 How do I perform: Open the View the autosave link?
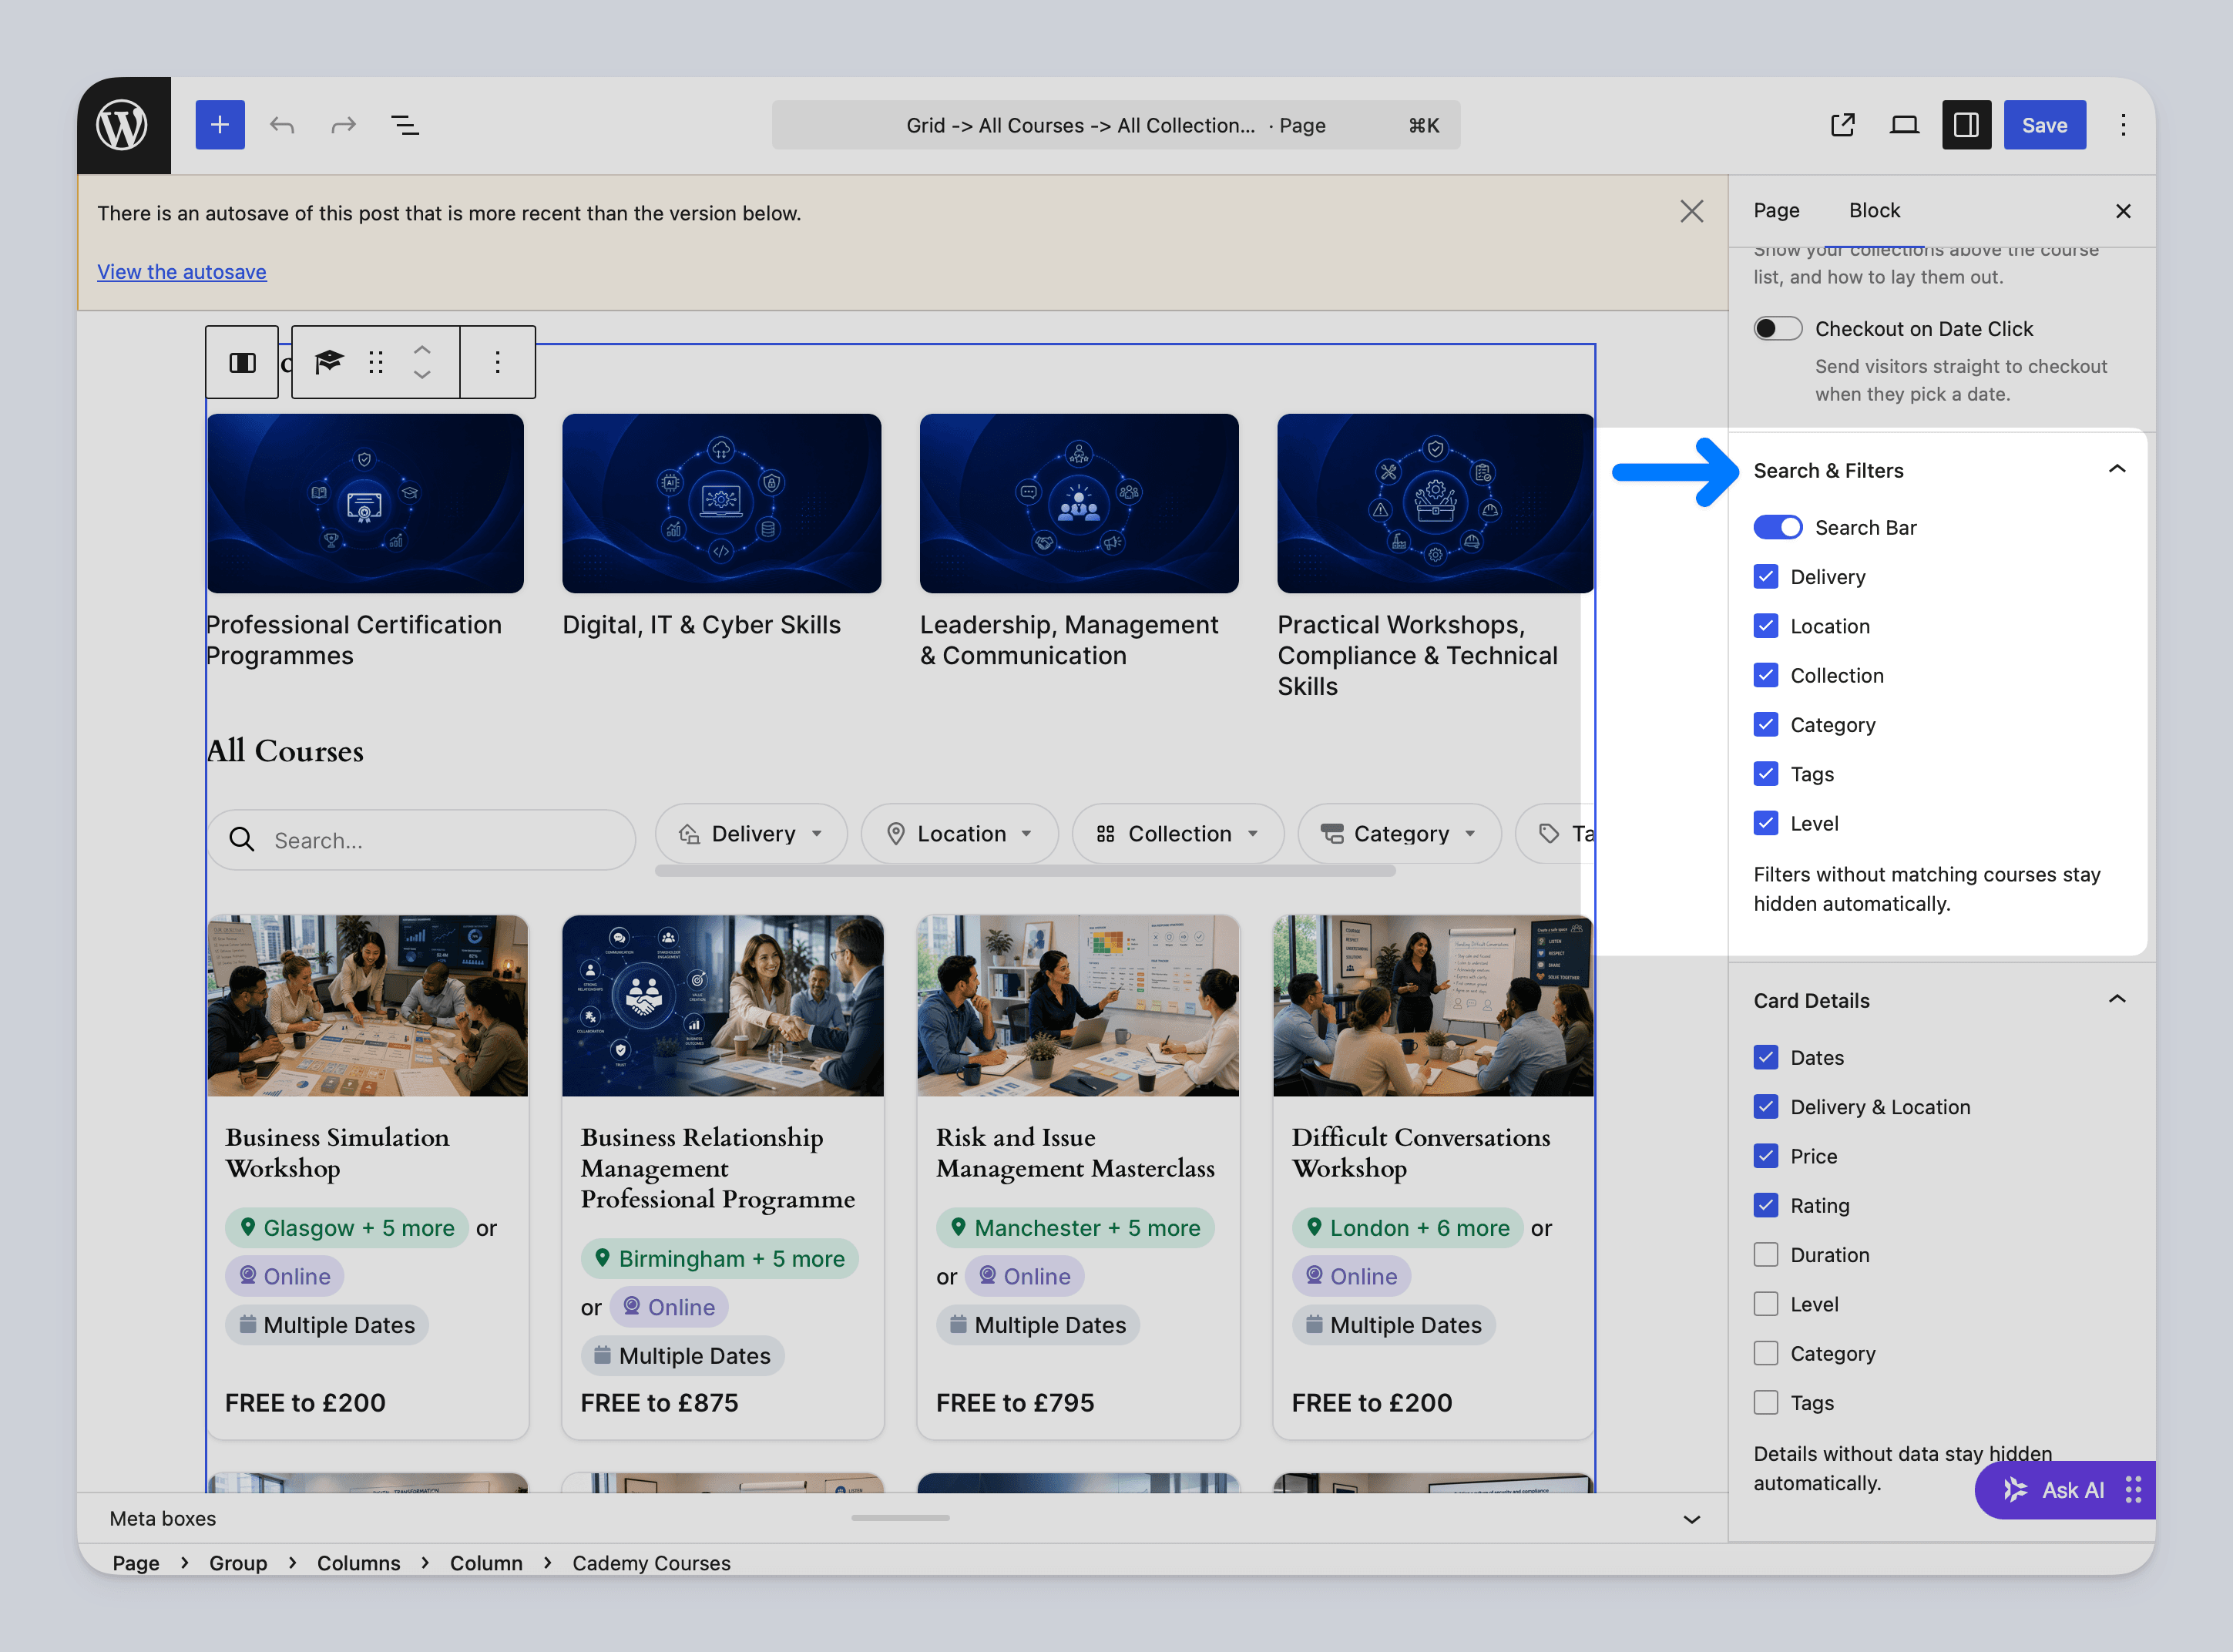(182, 271)
